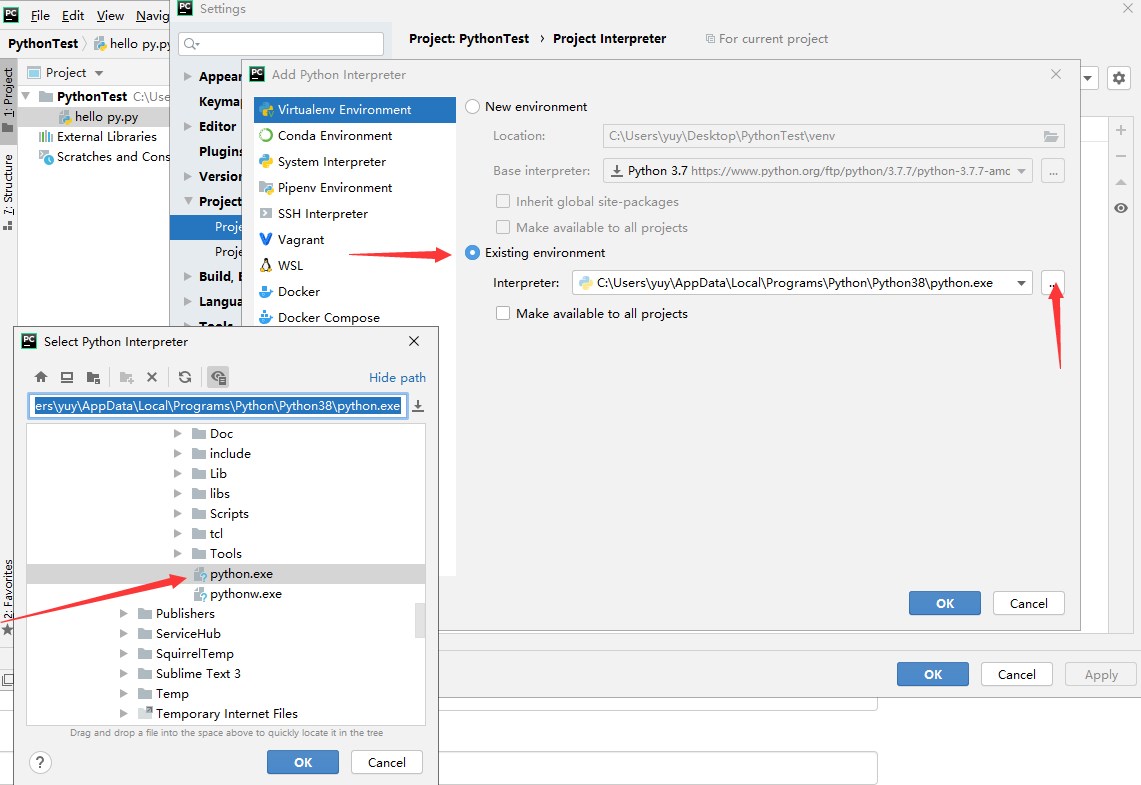Open help in Select Python Interpreter dialog

[x=40, y=762]
